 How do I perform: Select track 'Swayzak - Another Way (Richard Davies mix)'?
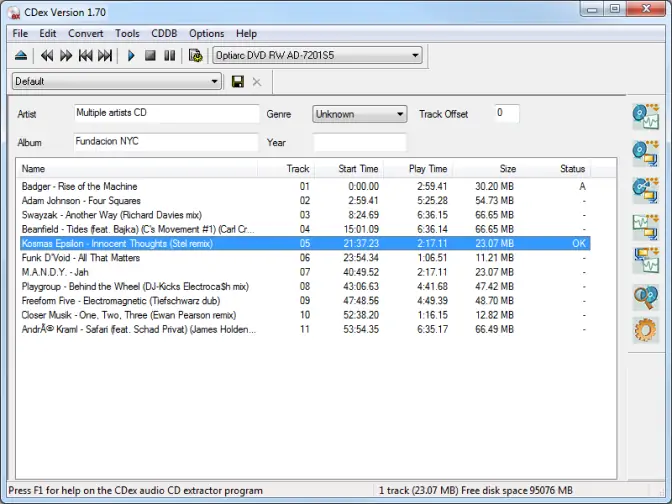coord(305,215)
